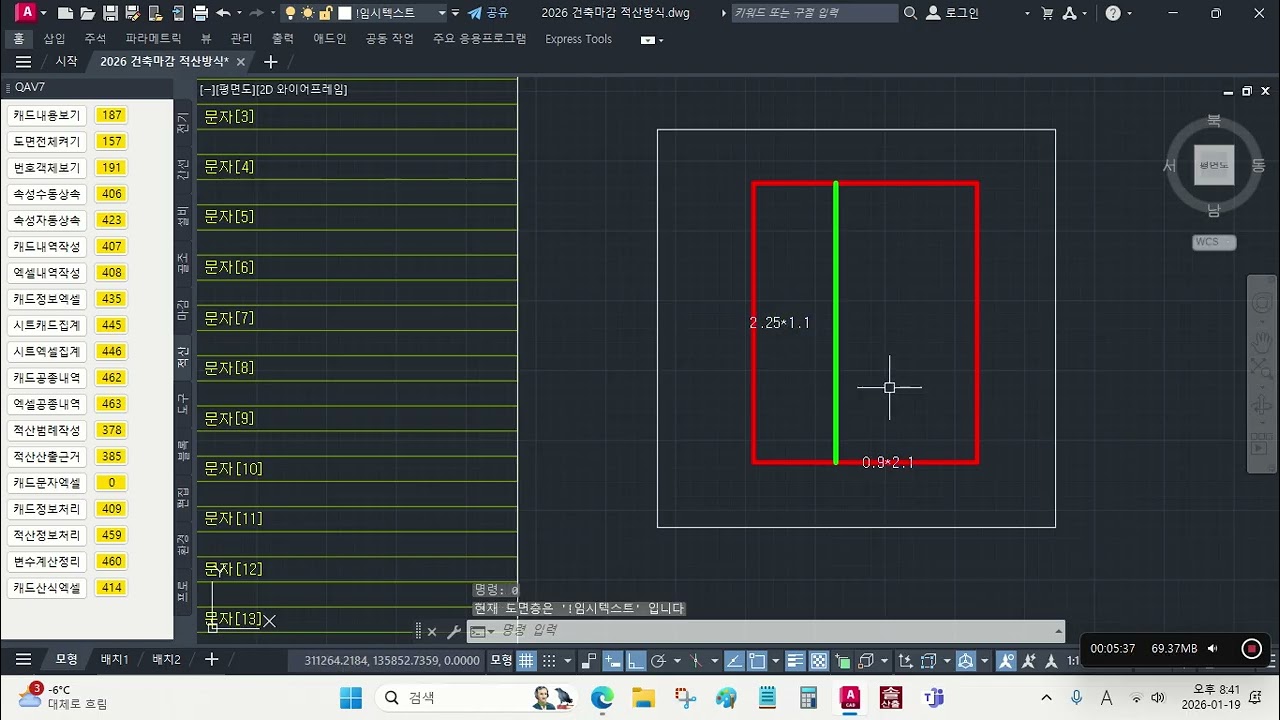Open the Express Tools ribbon tab

578,39
